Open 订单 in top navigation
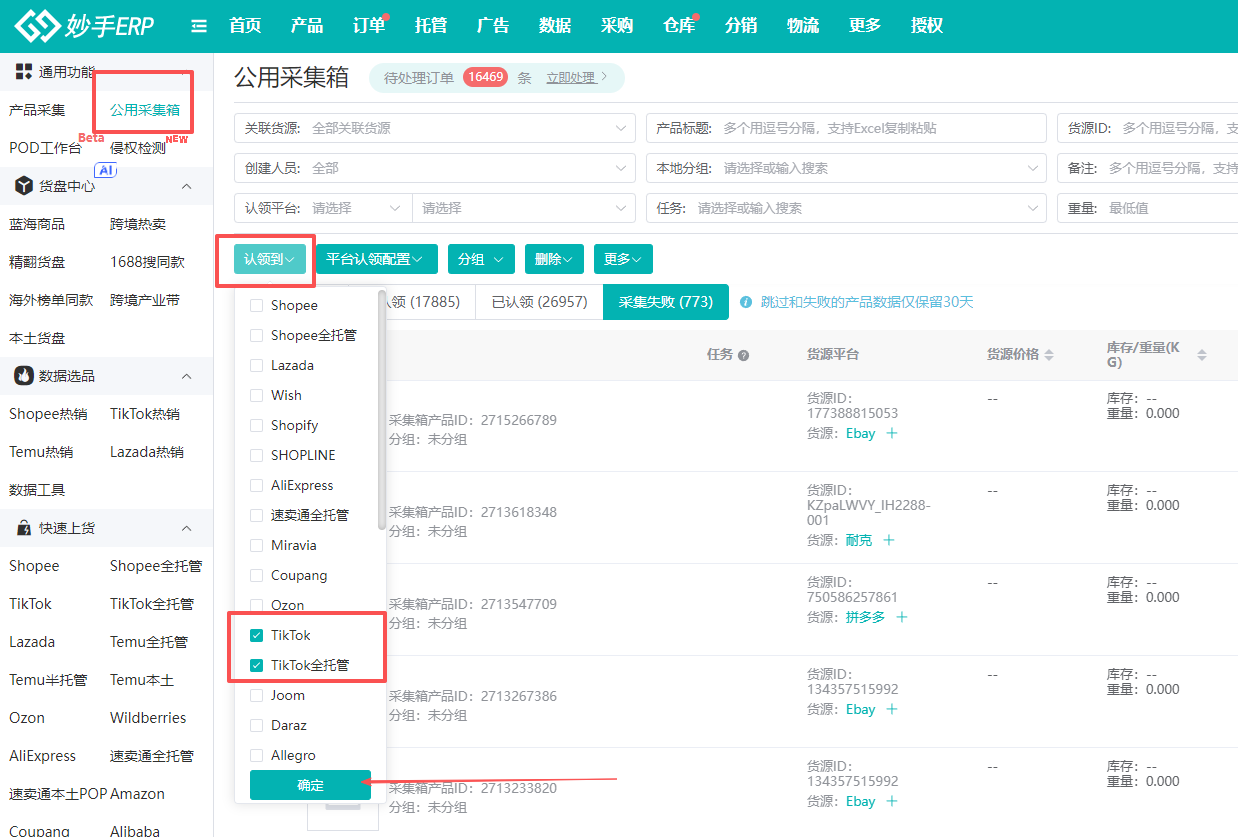Screen dimensions: 1238x837 pyautogui.click(x=369, y=26)
